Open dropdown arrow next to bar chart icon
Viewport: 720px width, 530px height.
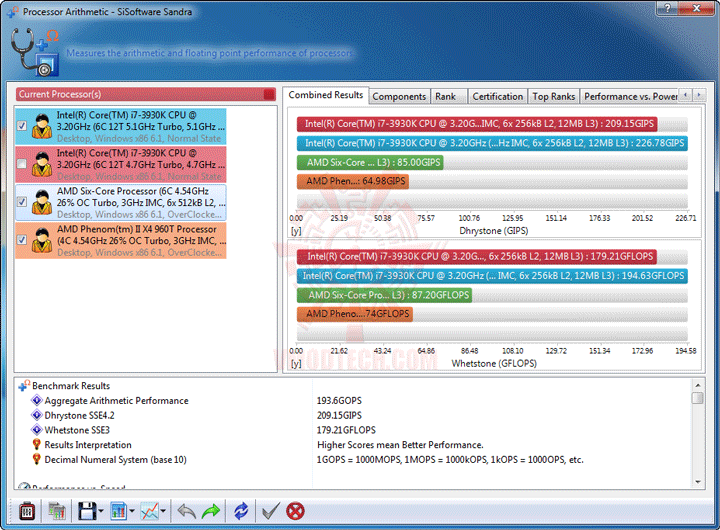pyautogui.click(x=132, y=511)
